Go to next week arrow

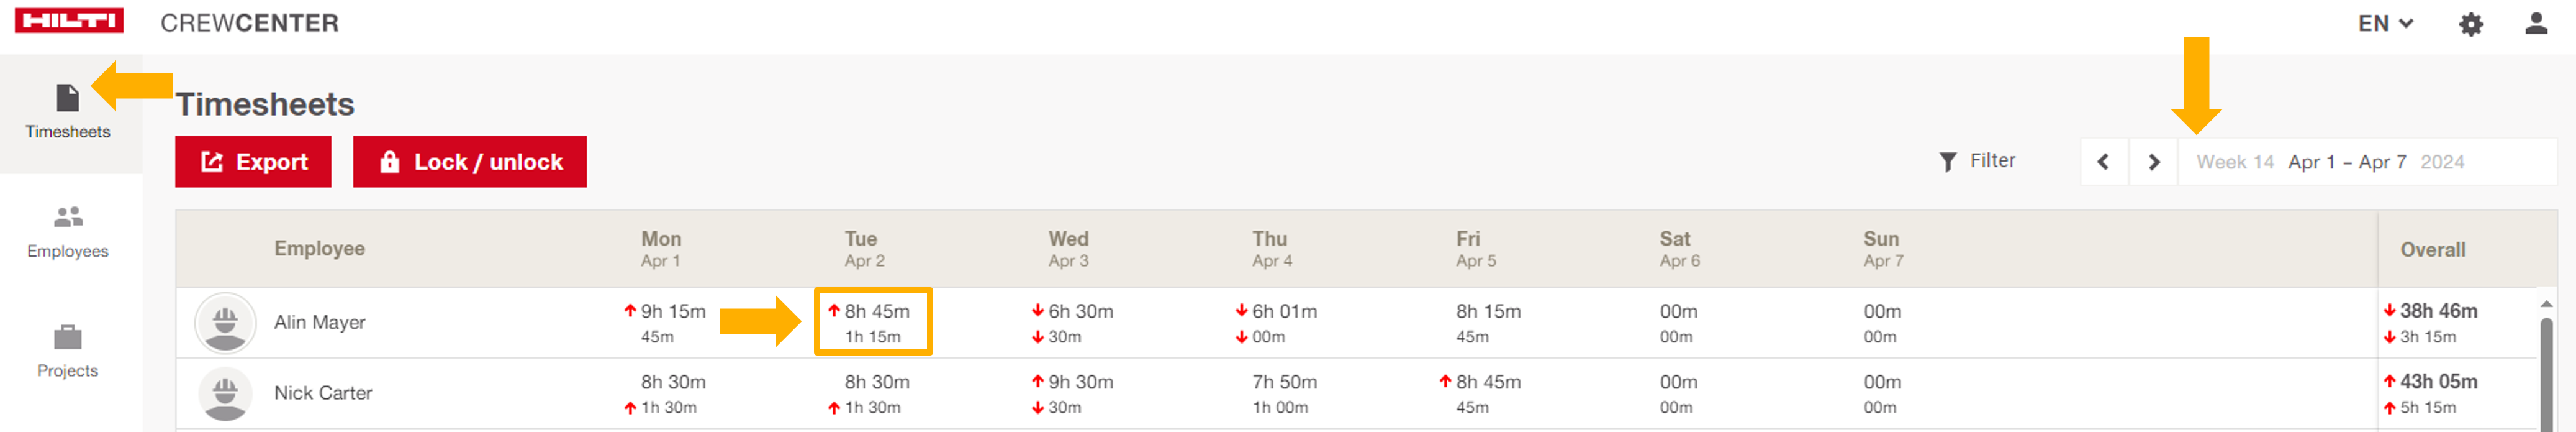pyautogui.click(x=2154, y=162)
